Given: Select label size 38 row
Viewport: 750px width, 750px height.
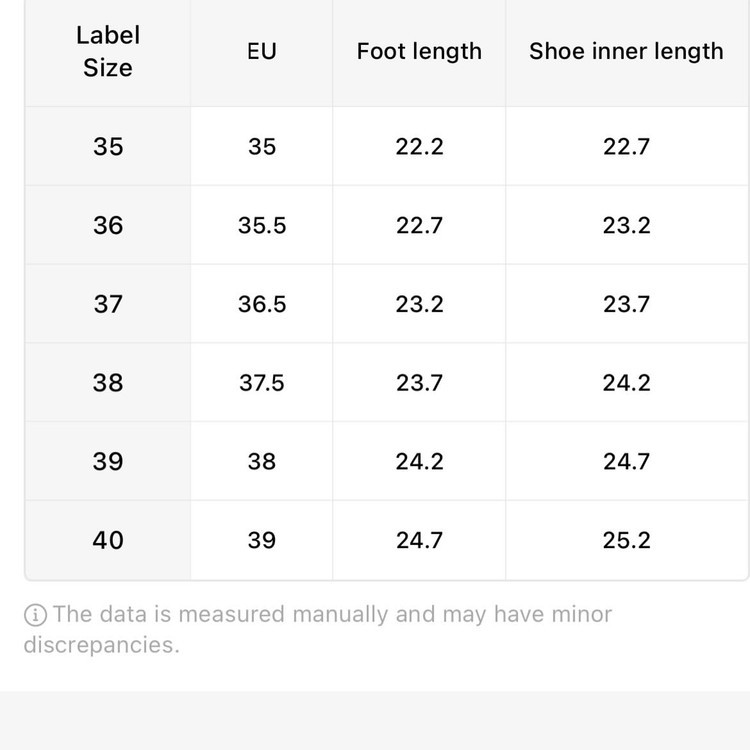Looking at the screenshot, I should (386, 383).
